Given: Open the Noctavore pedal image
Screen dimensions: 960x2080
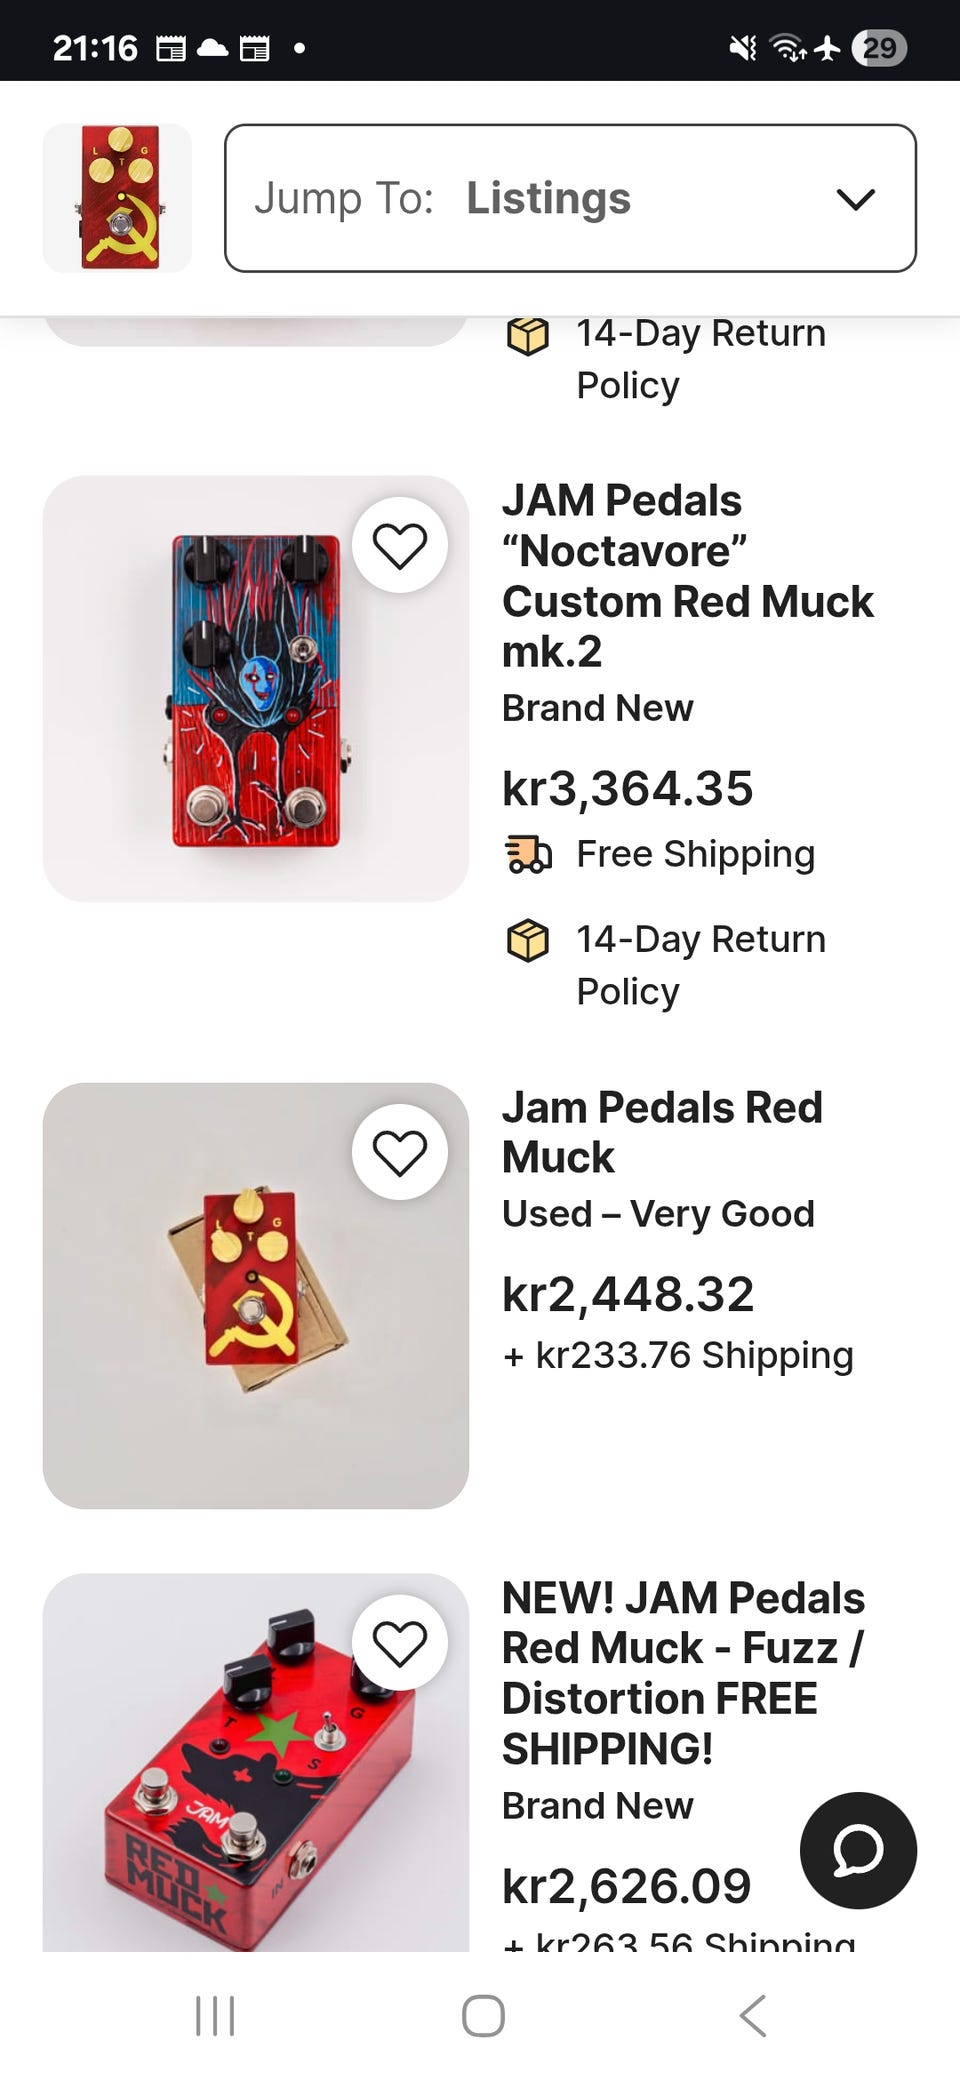Looking at the screenshot, I should pyautogui.click(x=256, y=690).
